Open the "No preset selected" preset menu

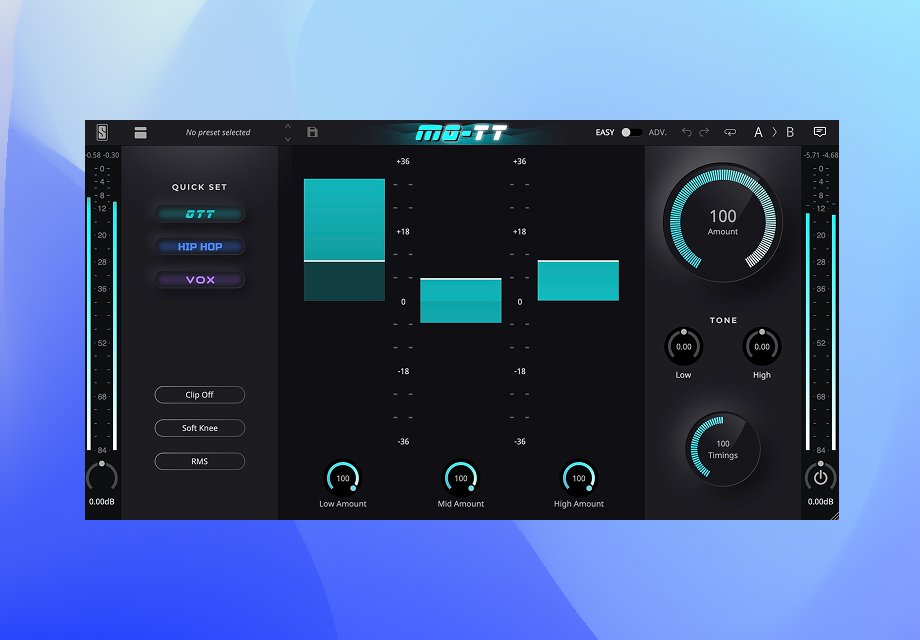(218, 133)
